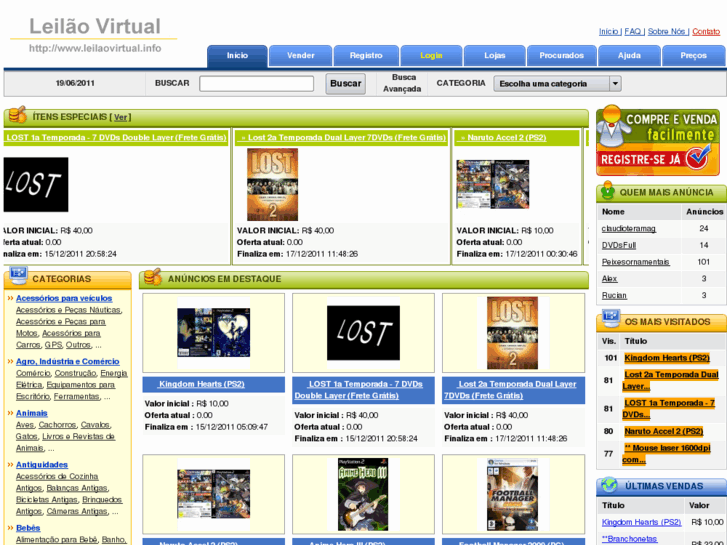Open the Acessórios para veículos category
The height and width of the screenshot is (545, 727).
coord(64,298)
